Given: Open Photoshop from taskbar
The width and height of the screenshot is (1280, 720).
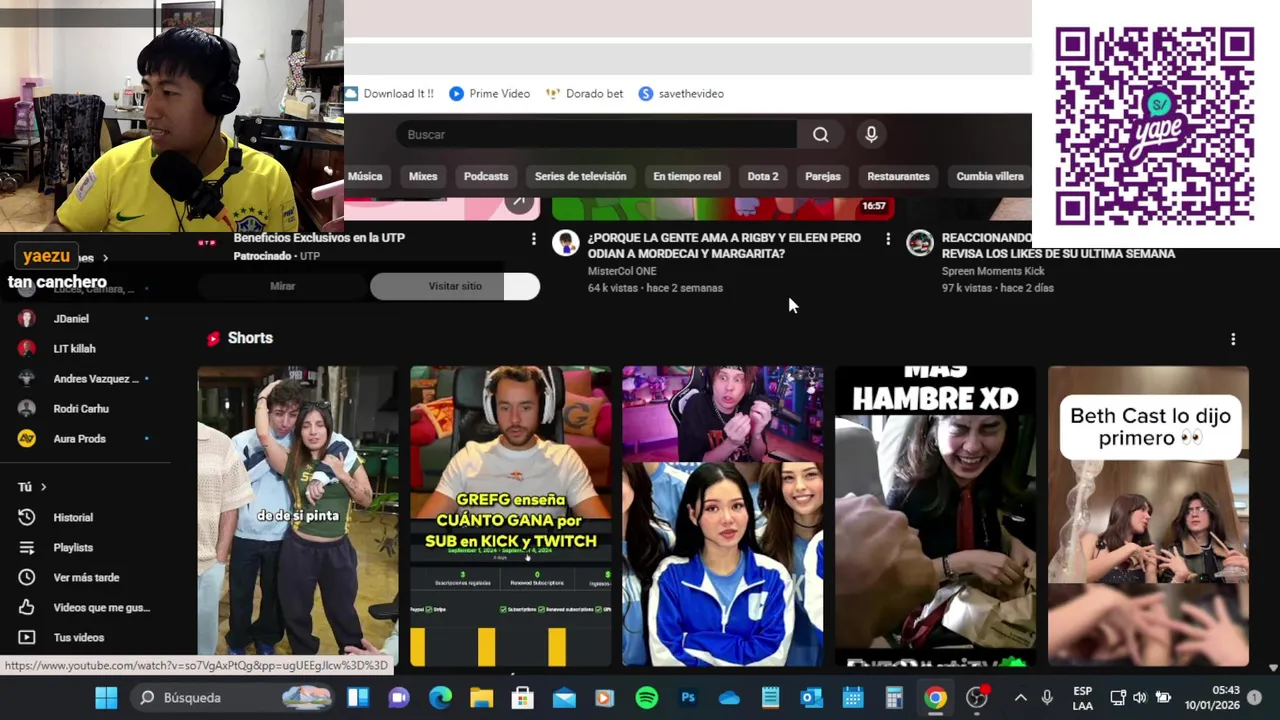Looking at the screenshot, I should (688, 698).
